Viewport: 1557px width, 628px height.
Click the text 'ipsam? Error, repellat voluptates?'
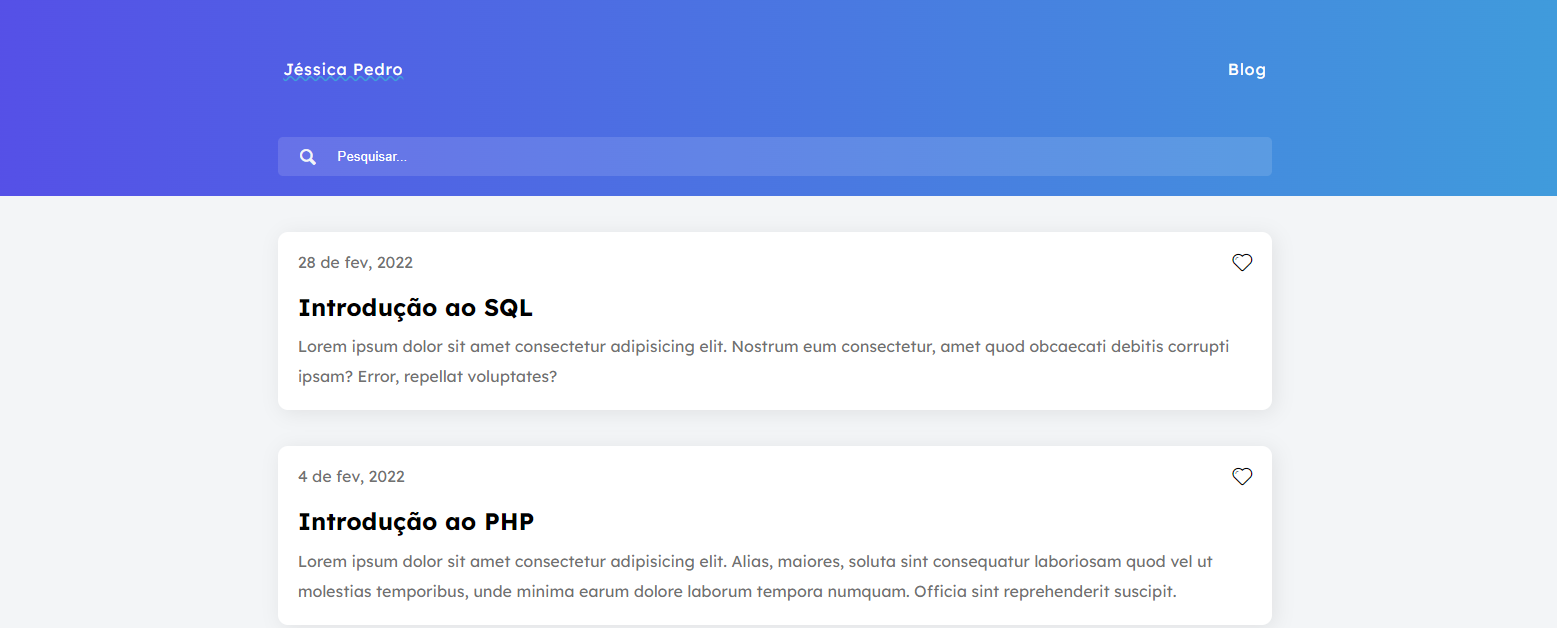pyautogui.click(x=427, y=377)
